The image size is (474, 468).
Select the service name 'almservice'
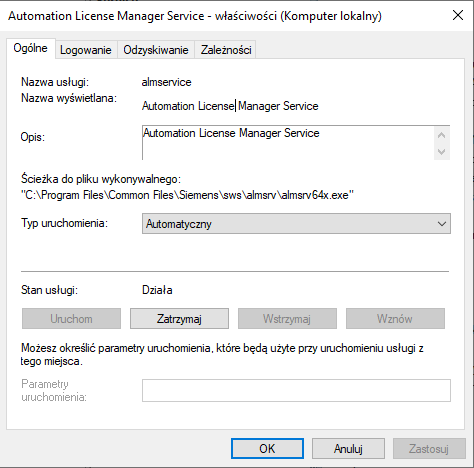tap(166, 82)
